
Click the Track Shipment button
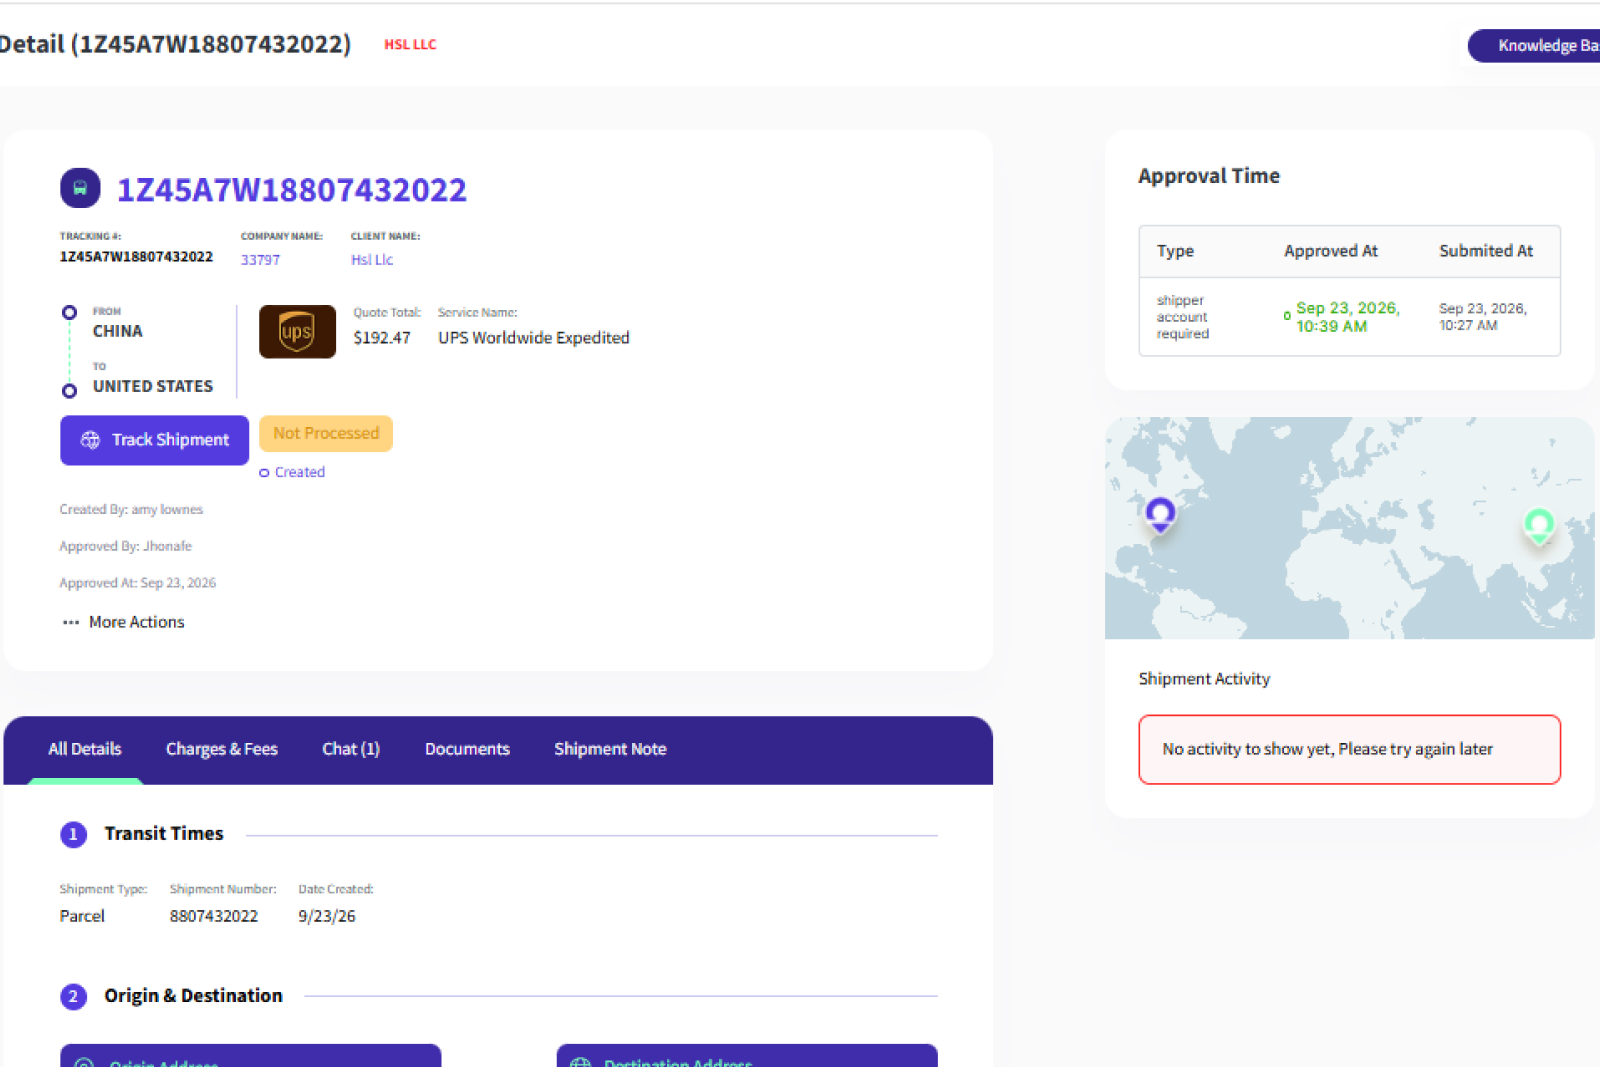(x=154, y=440)
